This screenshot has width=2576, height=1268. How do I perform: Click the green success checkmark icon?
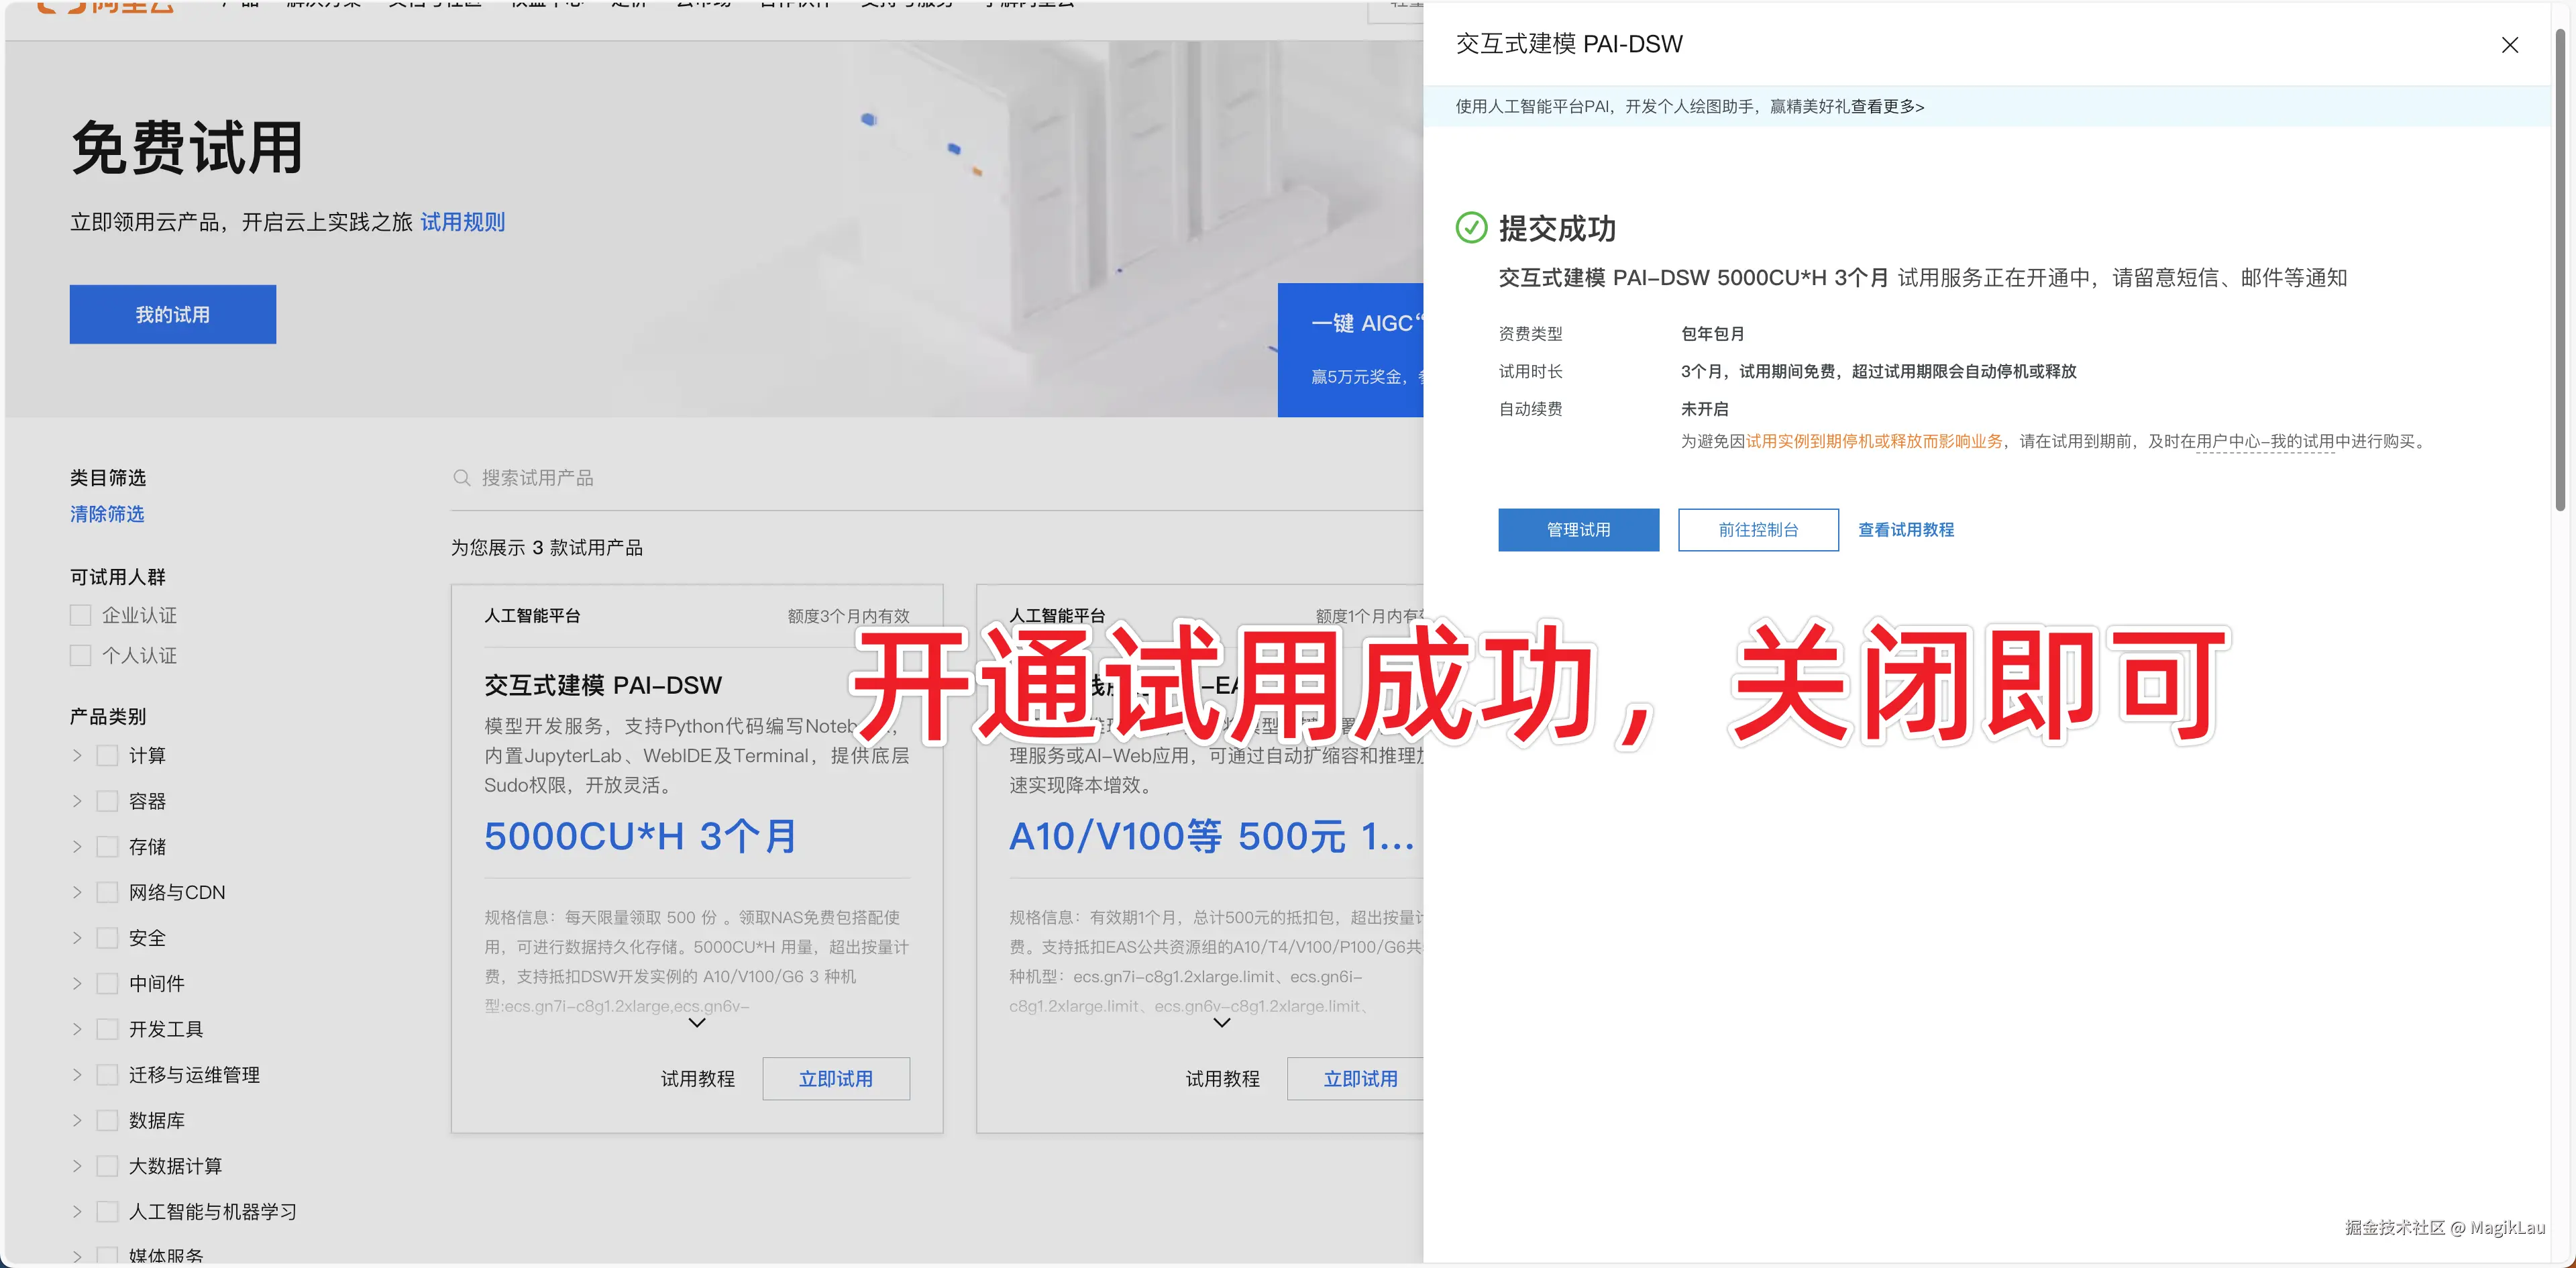1471,228
